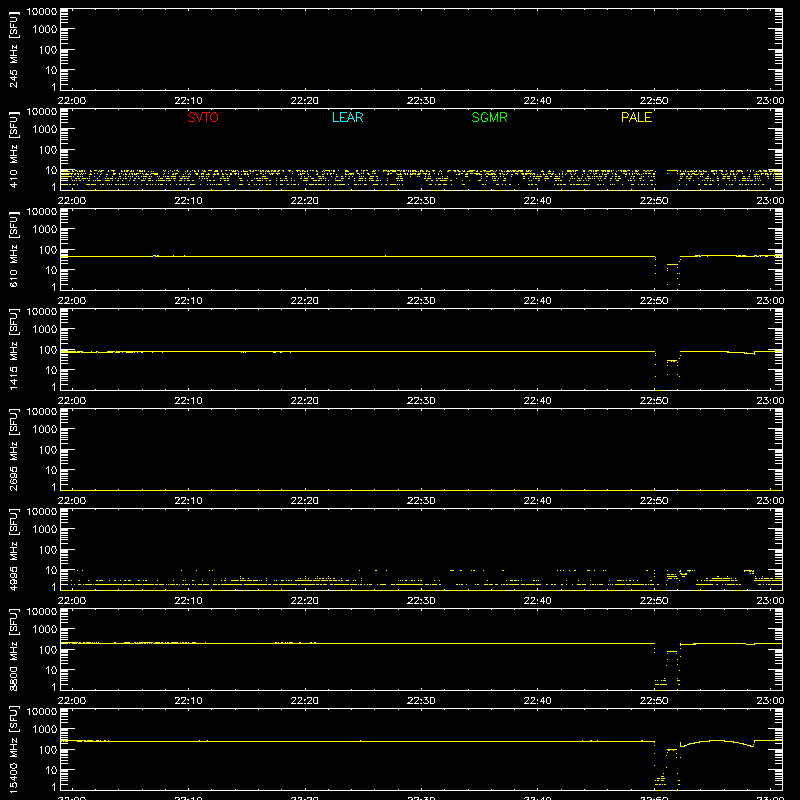Select the 245 MHz [SFU] axis label

tap(13, 49)
